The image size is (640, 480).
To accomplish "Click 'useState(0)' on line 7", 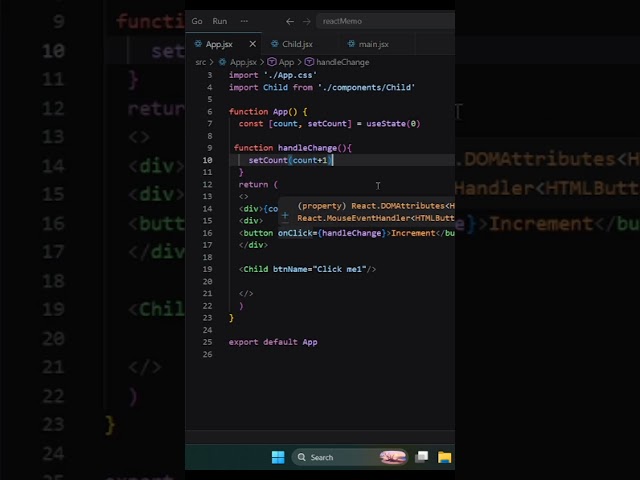I will point(393,124).
